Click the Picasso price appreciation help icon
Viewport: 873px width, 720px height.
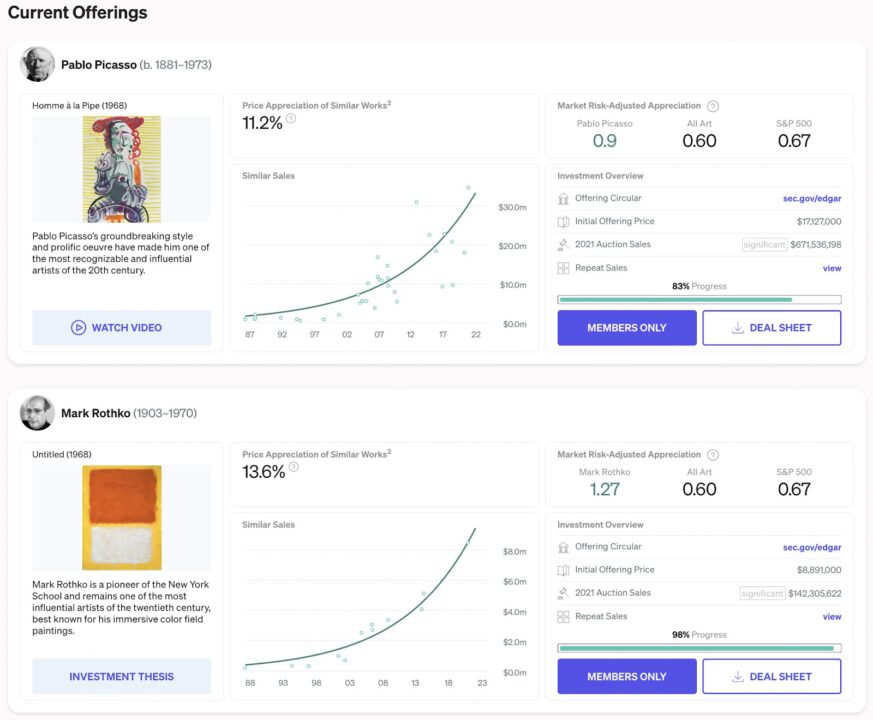coord(291,119)
